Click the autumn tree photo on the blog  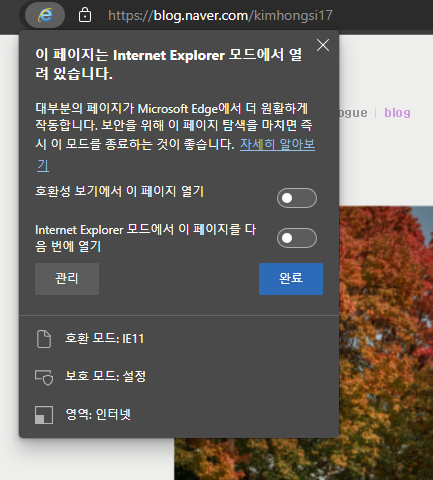[x=386, y=343]
